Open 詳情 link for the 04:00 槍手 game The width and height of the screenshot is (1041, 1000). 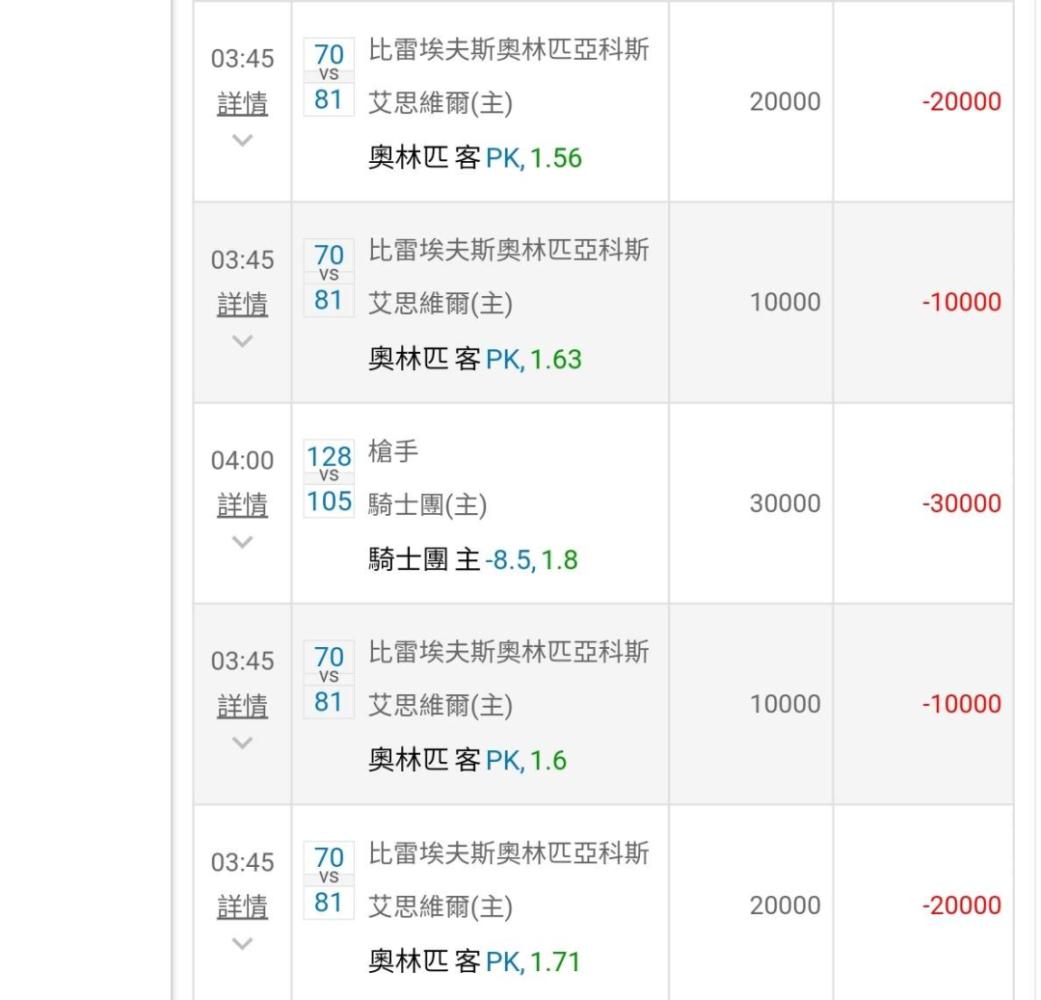(242, 505)
